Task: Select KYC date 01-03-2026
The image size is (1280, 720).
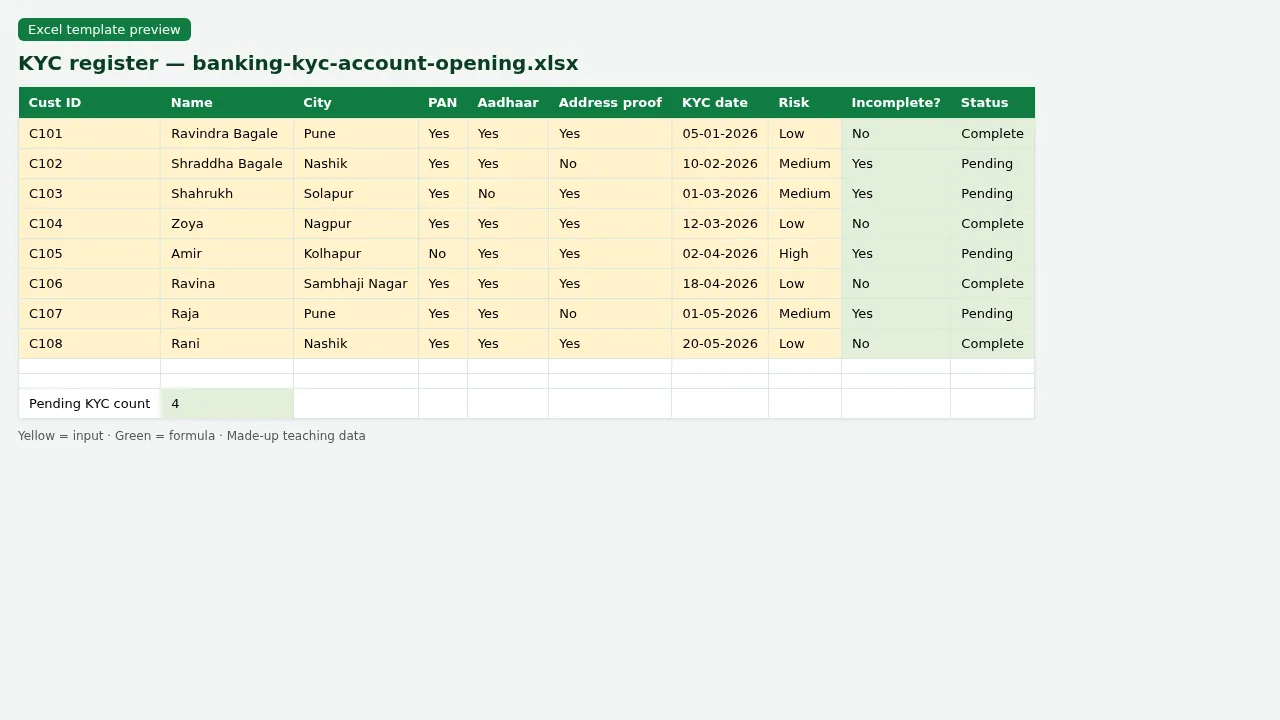Action: 720,194
